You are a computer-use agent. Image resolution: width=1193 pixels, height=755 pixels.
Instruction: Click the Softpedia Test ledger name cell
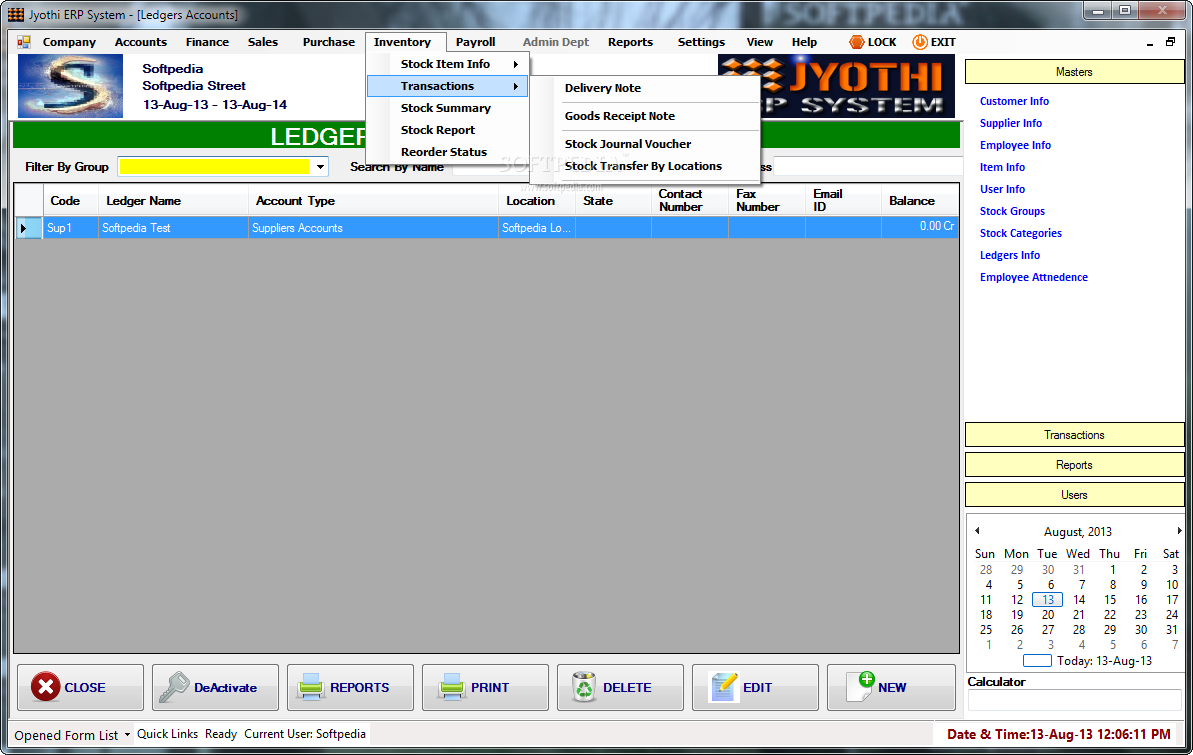pyautogui.click(x=173, y=228)
